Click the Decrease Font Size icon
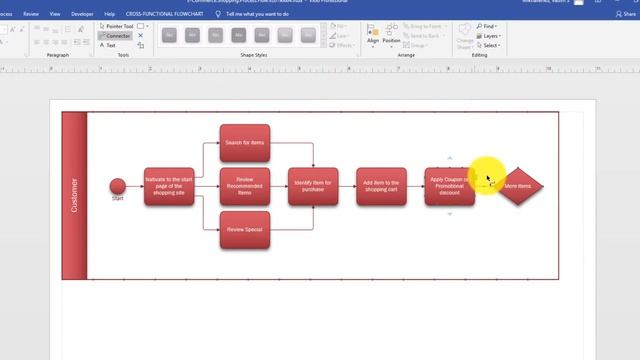The height and width of the screenshot is (360, 640). (x=22, y=29)
